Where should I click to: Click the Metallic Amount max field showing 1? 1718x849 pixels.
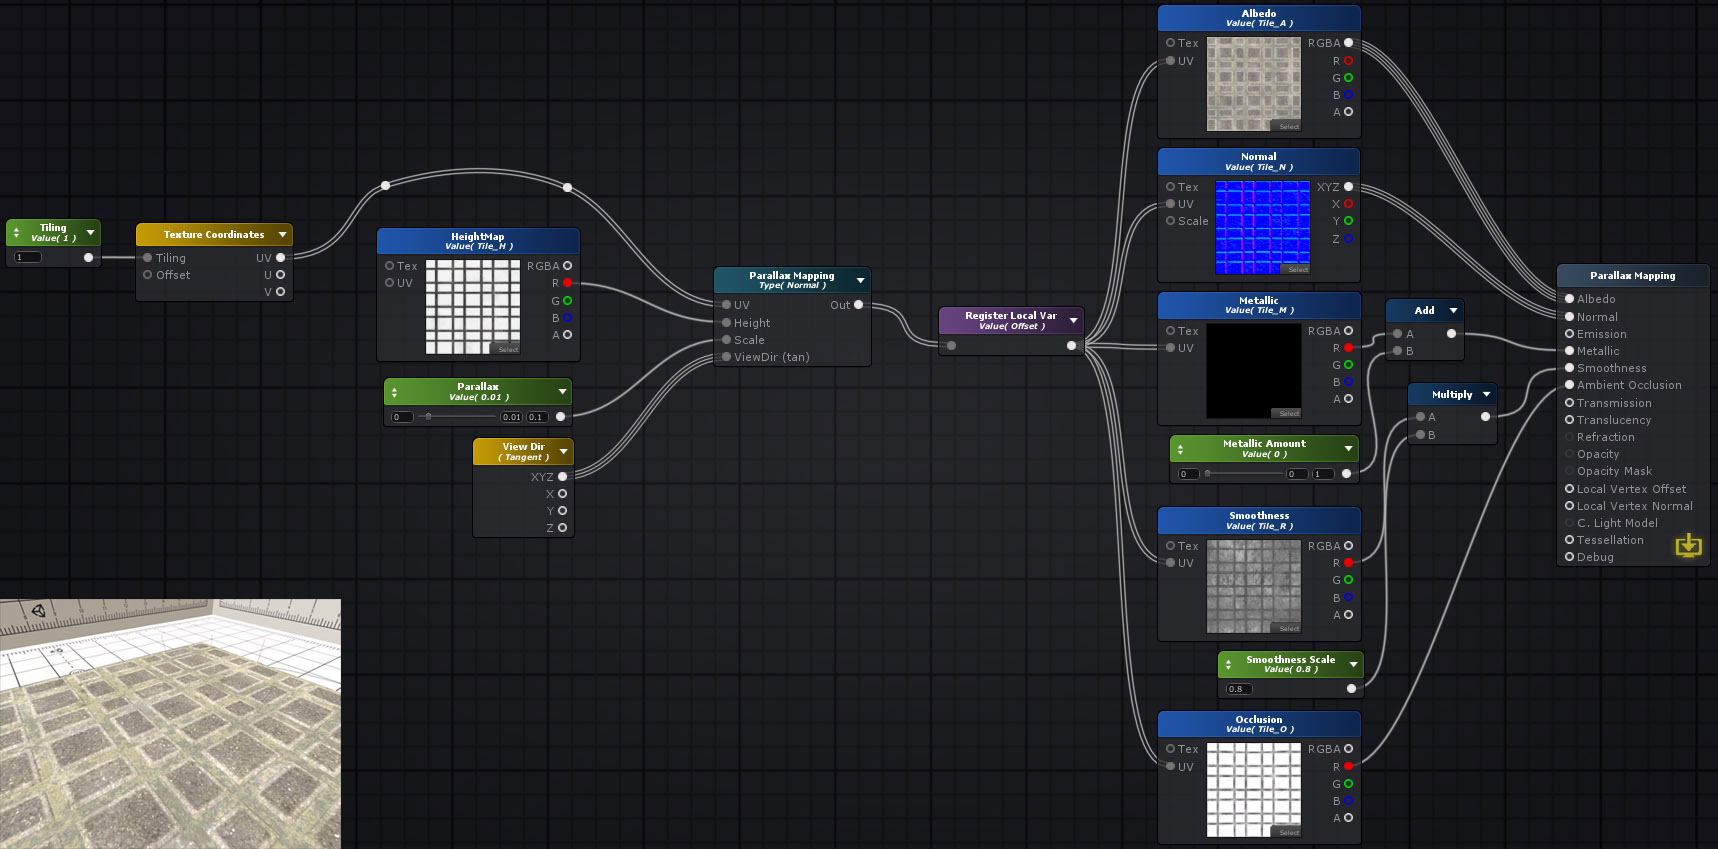click(x=1323, y=474)
